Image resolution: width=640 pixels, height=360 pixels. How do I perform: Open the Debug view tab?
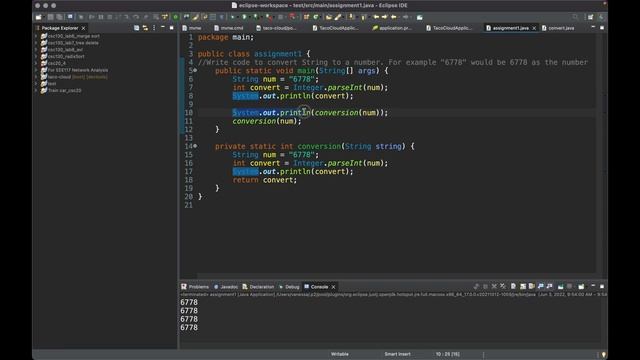click(289, 287)
